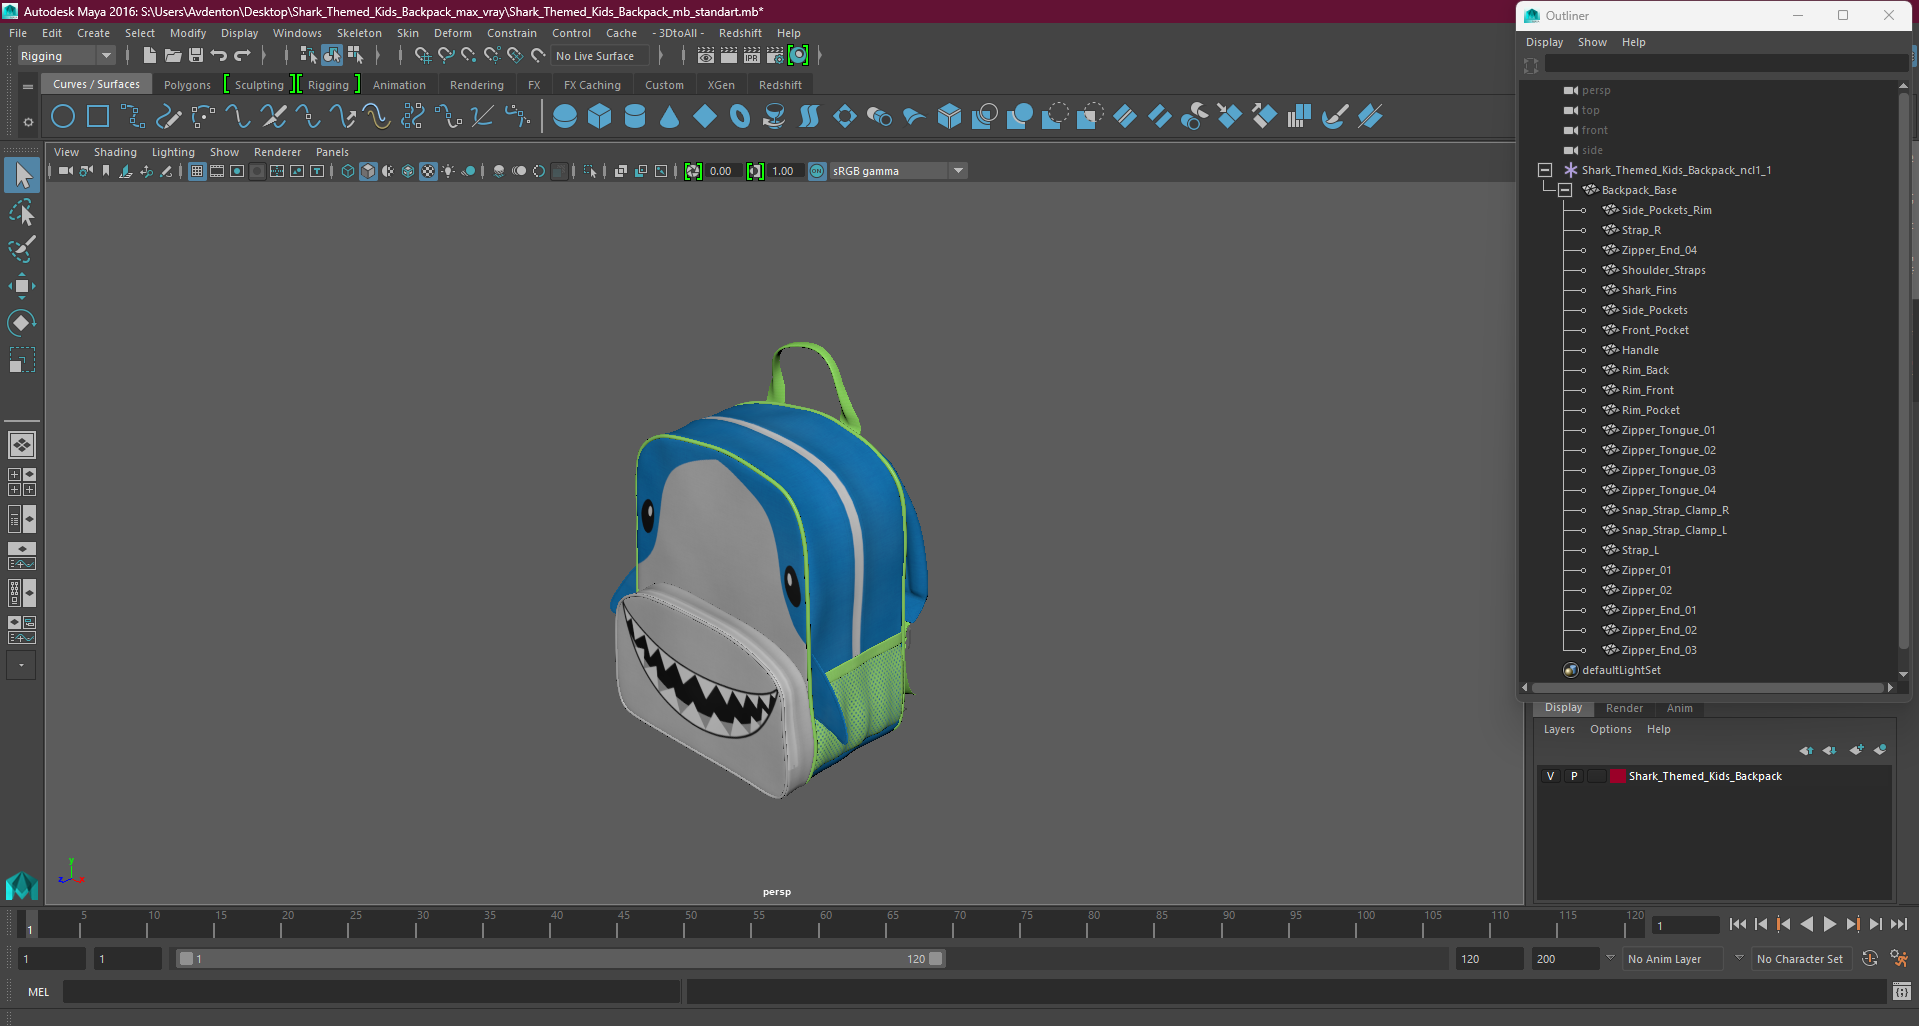Click Go to End of playback
This screenshot has width=1919, height=1026.
click(x=1898, y=924)
